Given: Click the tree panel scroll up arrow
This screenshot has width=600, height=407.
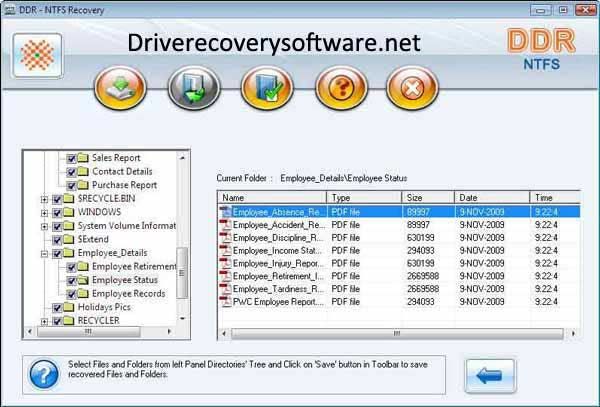Looking at the screenshot, I should tap(183, 157).
